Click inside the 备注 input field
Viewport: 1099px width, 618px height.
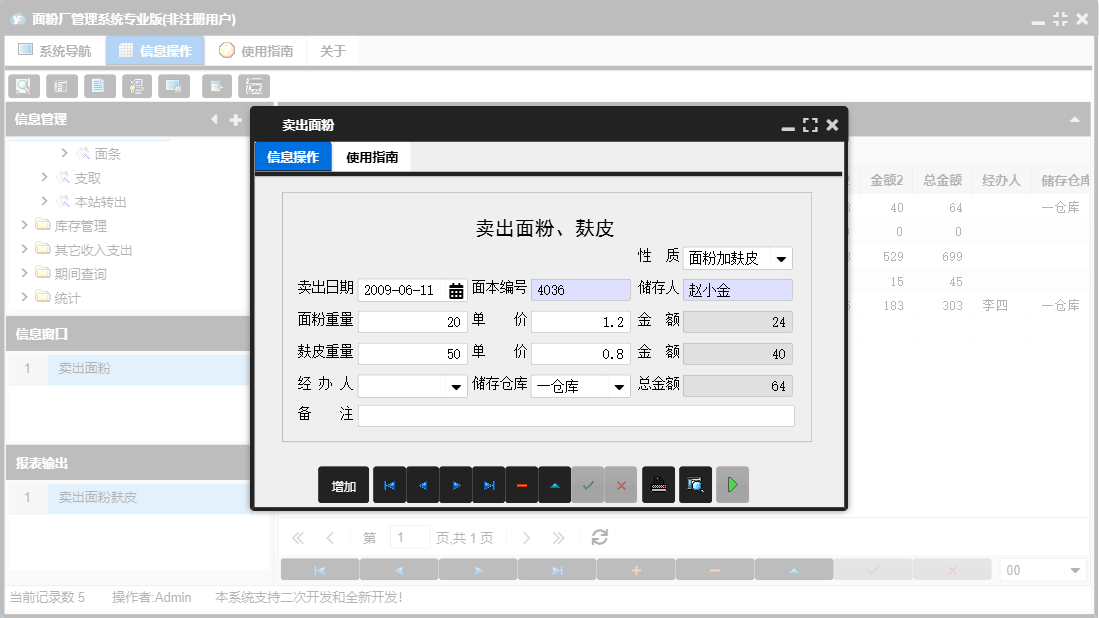[x=576, y=415]
